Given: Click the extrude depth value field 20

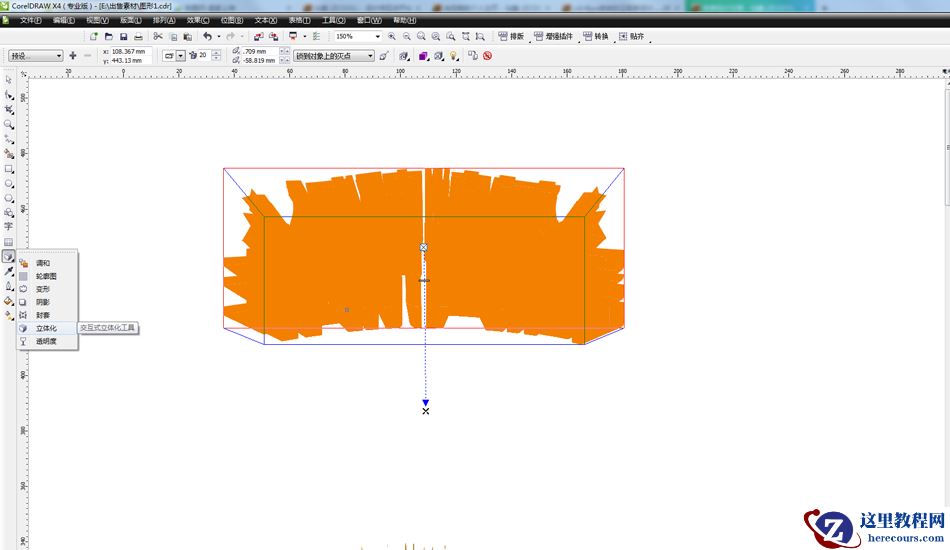Looking at the screenshot, I should click(204, 56).
